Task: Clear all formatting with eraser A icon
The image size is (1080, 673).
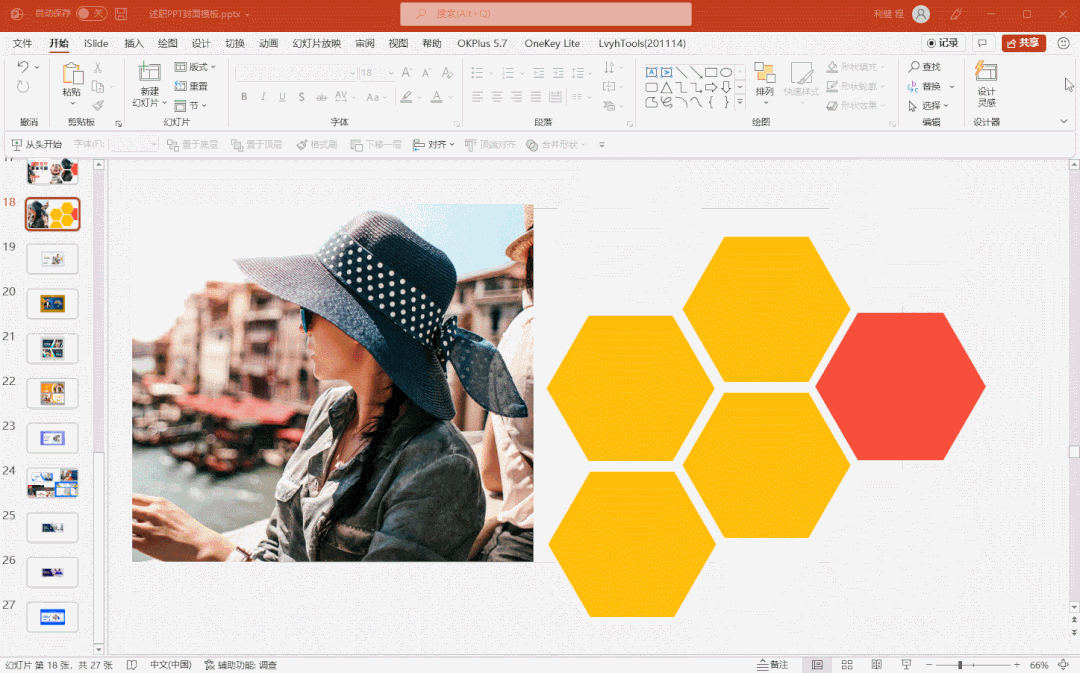Action: [447, 72]
